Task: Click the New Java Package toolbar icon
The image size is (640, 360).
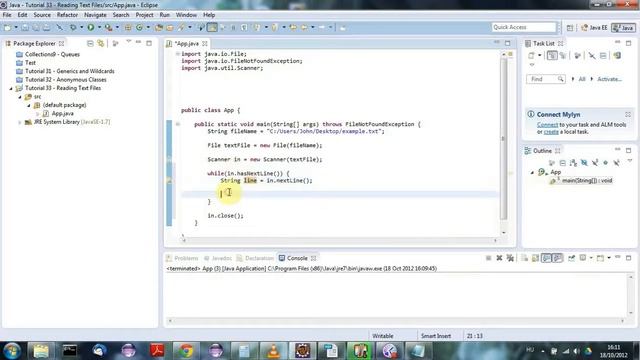Action: tap(128, 27)
